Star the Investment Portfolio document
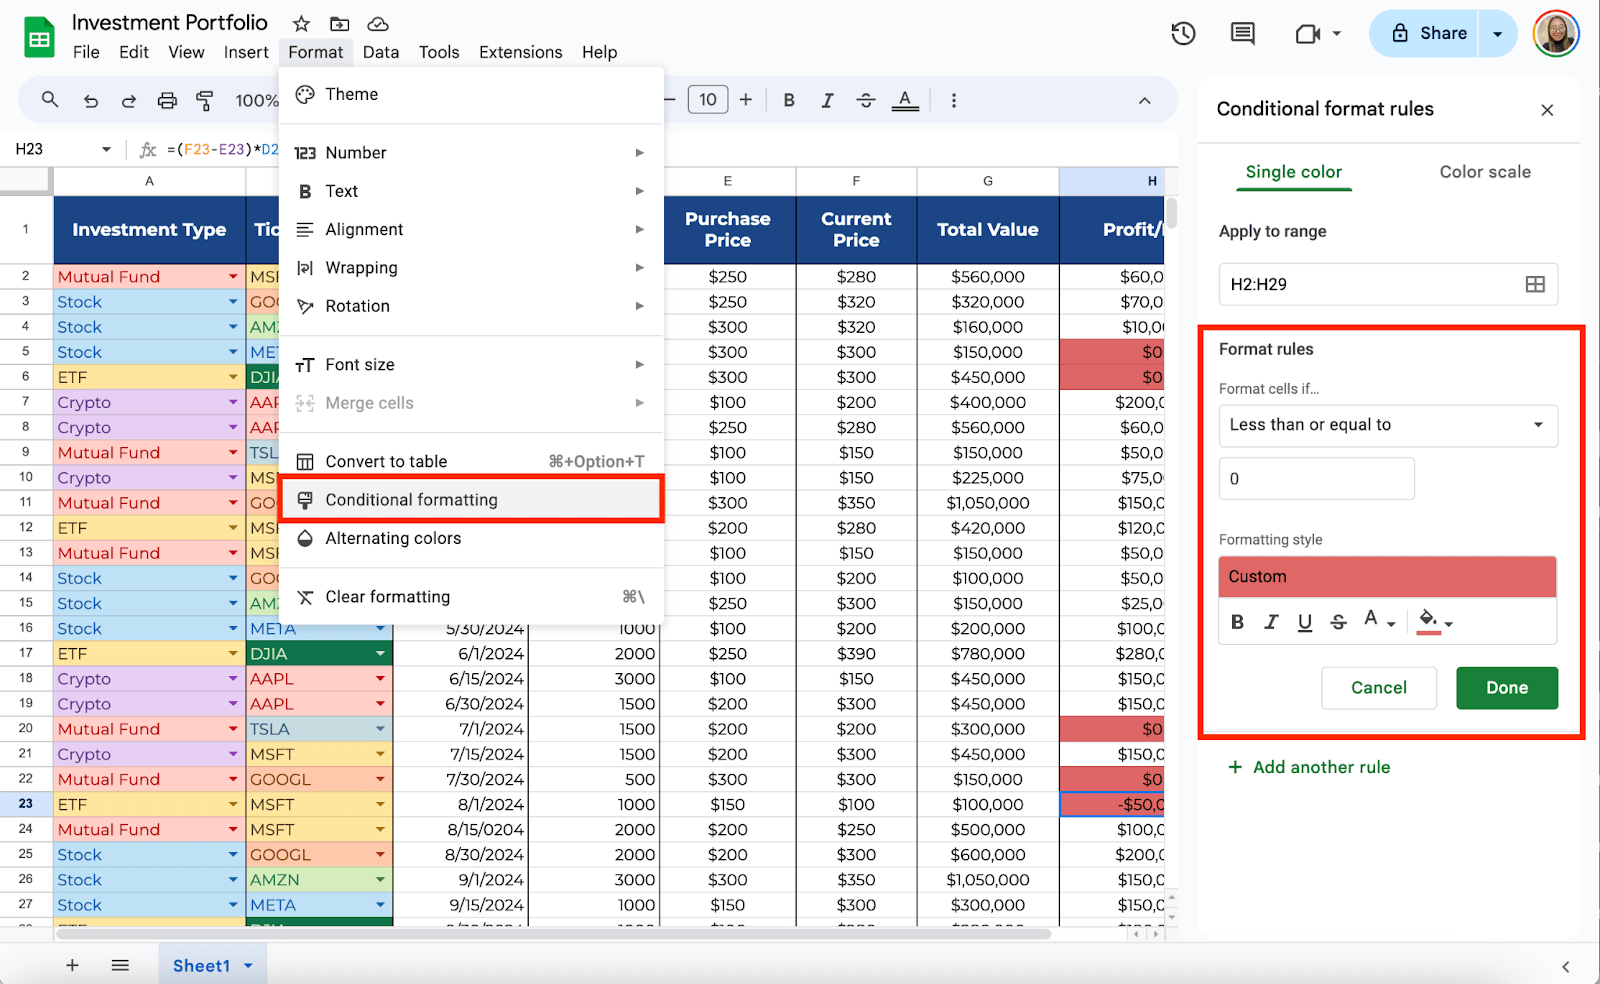The image size is (1600, 984). click(301, 23)
